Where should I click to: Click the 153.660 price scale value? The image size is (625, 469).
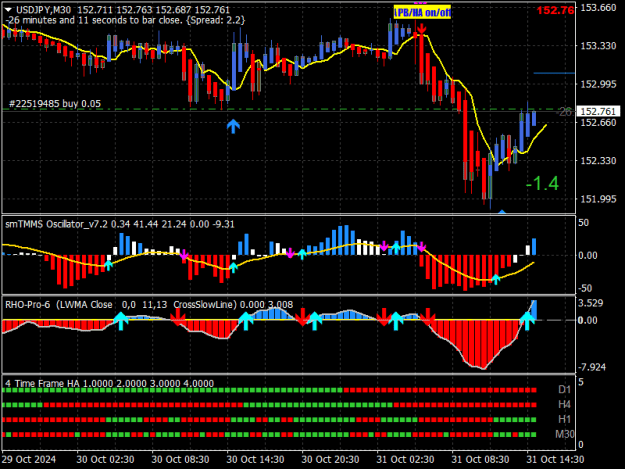(598, 8)
